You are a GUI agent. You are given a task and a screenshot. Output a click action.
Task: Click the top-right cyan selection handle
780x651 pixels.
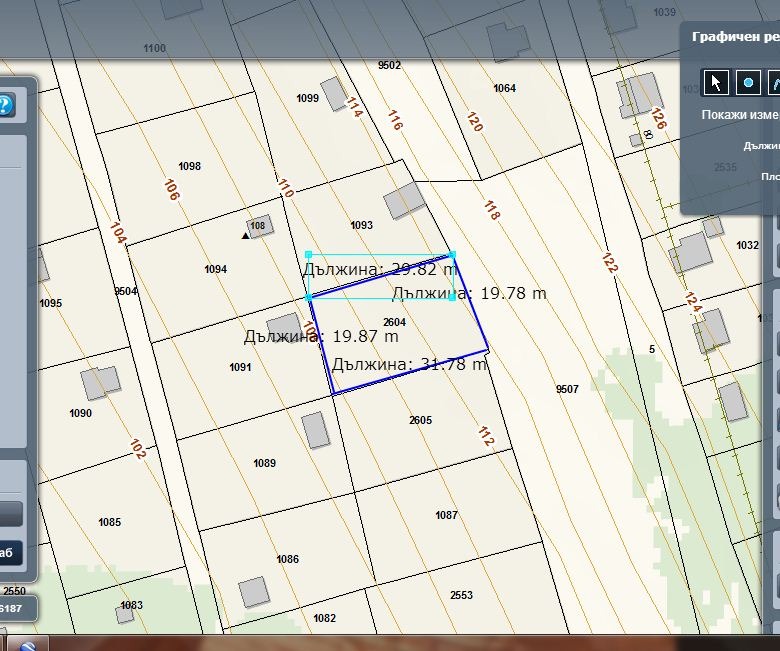[x=452, y=255]
